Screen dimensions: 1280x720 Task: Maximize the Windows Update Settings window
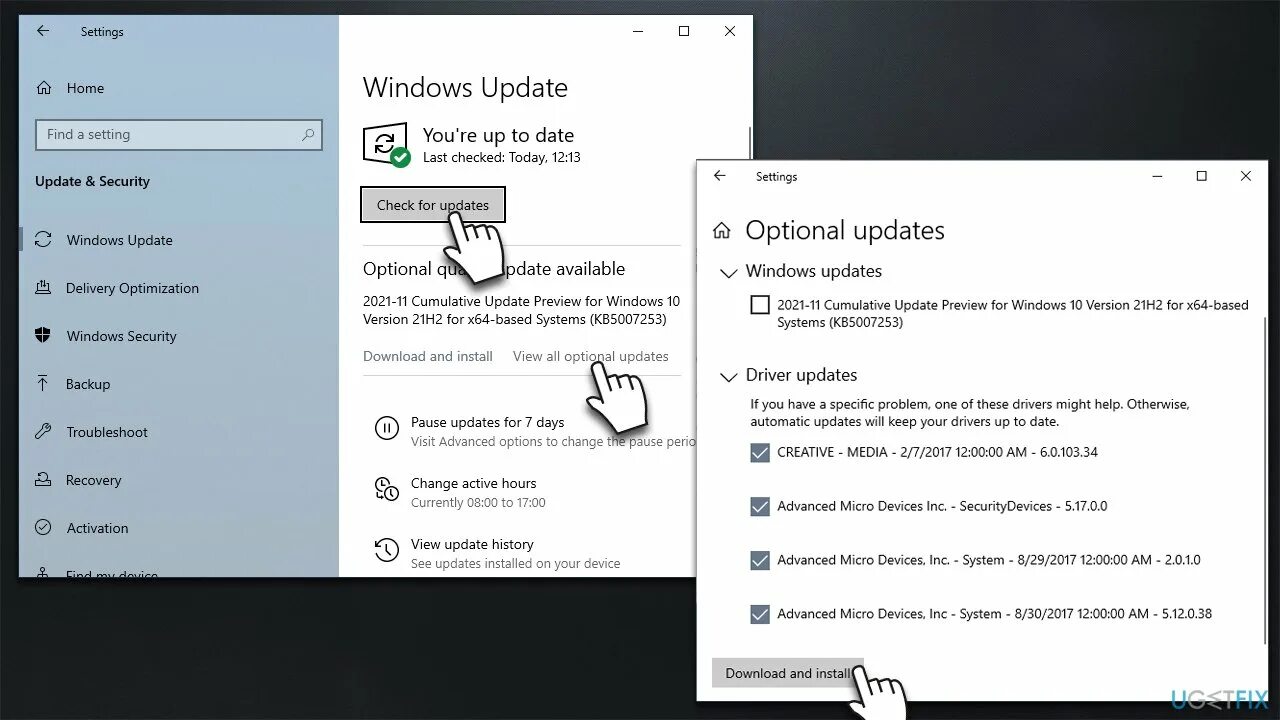684,31
